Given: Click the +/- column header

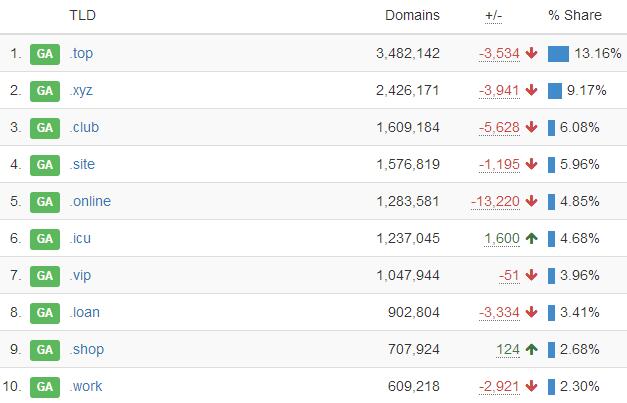Looking at the screenshot, I should click(x=493, y=16).
